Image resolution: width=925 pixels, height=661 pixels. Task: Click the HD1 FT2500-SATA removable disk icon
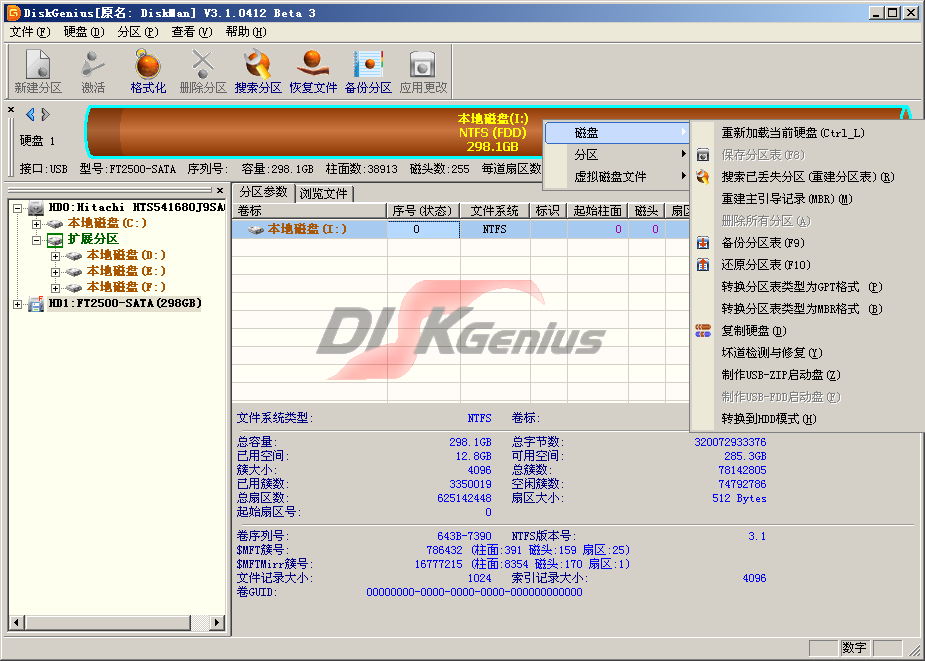pos(36,303)
